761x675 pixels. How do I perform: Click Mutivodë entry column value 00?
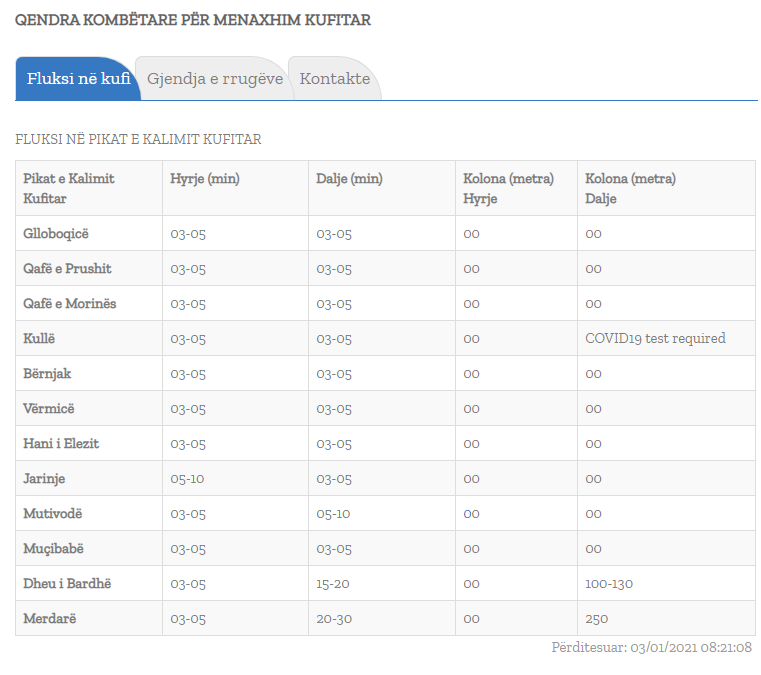click(471, 514)
